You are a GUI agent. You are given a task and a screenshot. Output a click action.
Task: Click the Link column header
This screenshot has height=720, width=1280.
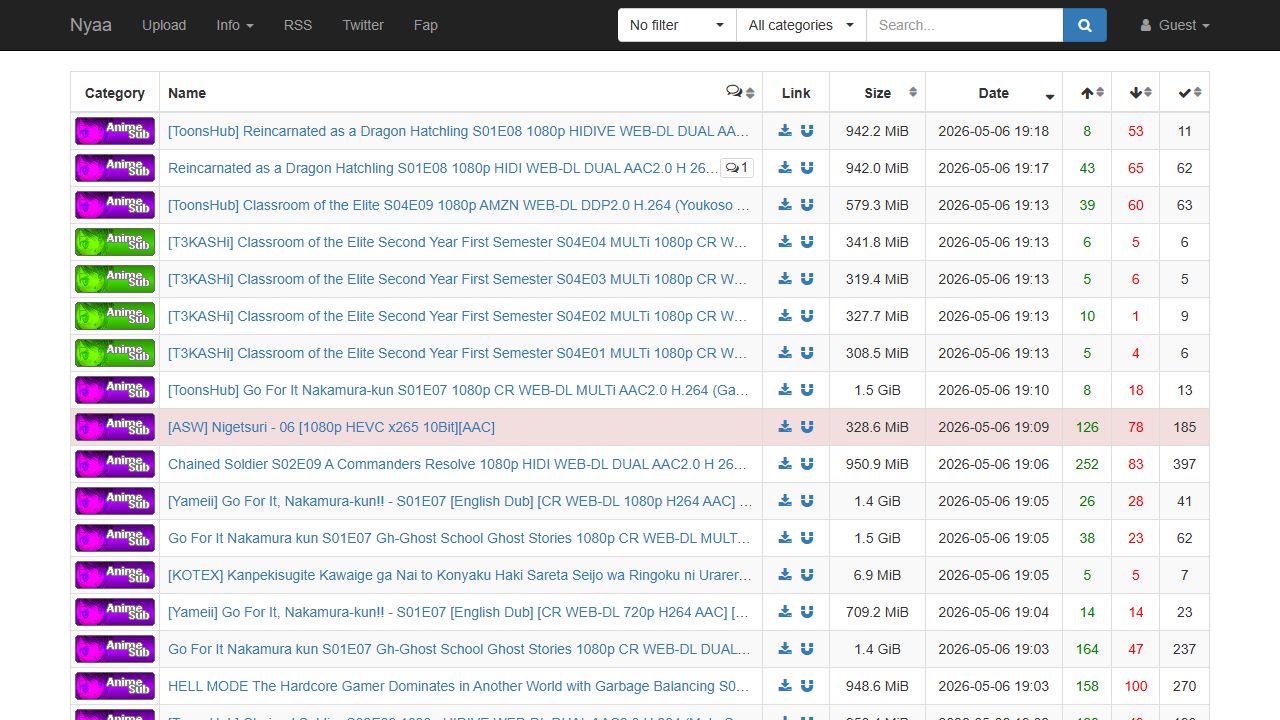tap(796, 93)
